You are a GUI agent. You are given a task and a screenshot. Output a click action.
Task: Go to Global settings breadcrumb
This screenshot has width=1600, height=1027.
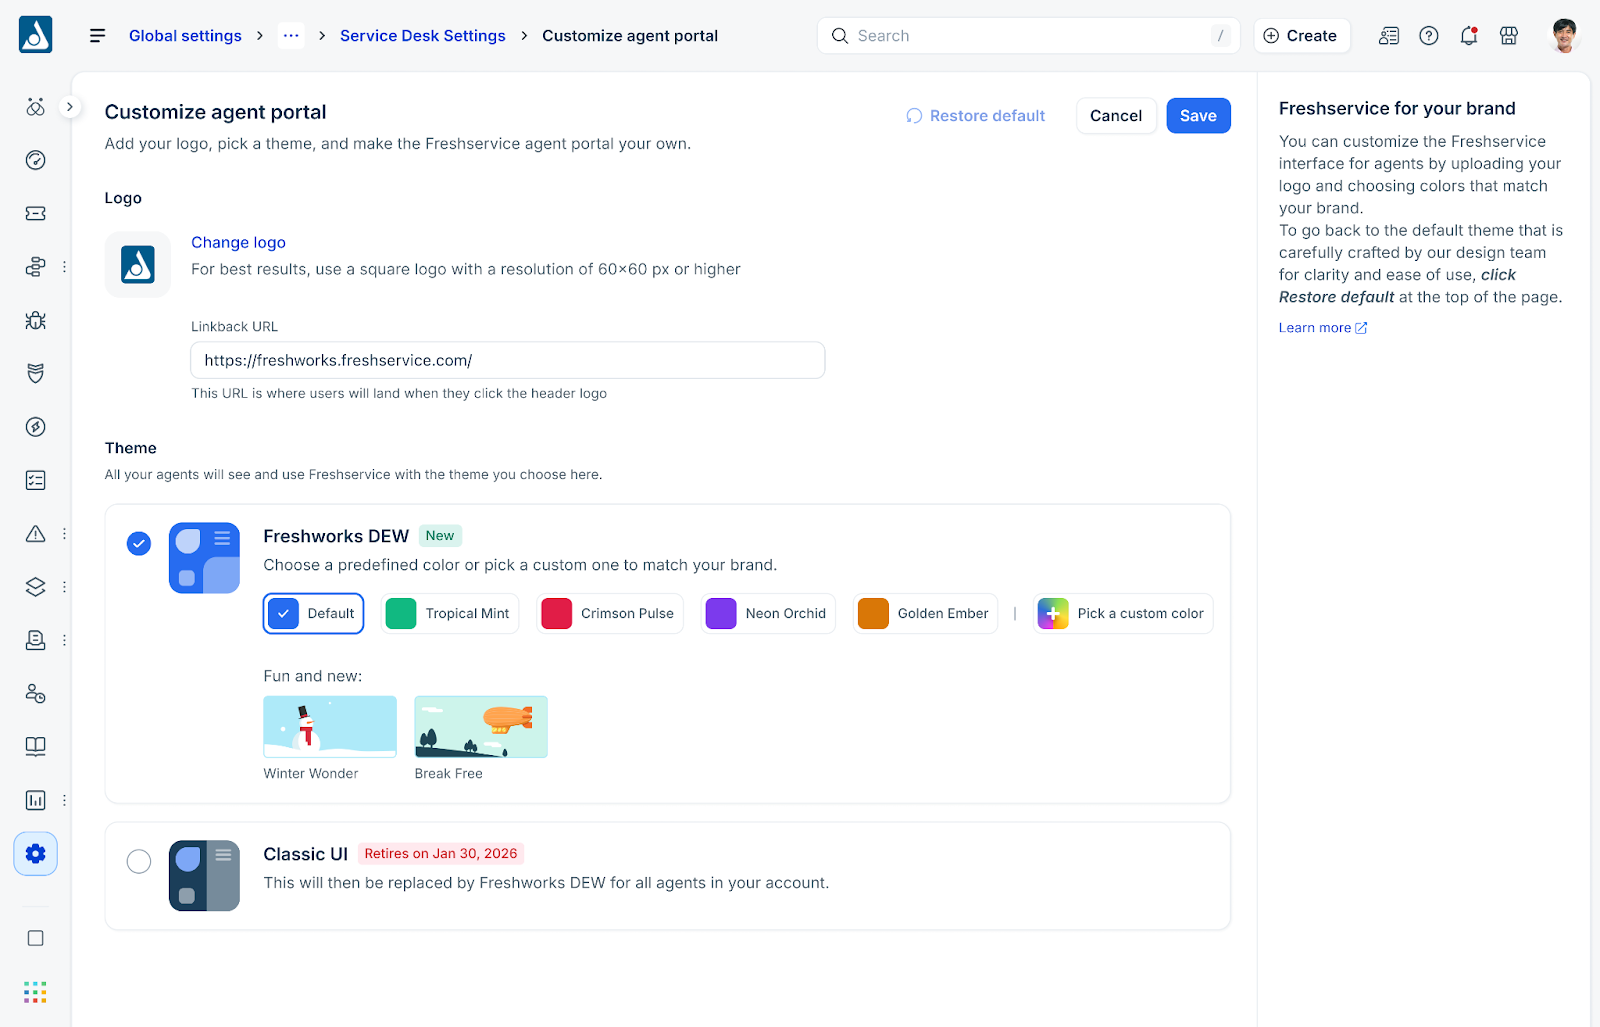185,36
